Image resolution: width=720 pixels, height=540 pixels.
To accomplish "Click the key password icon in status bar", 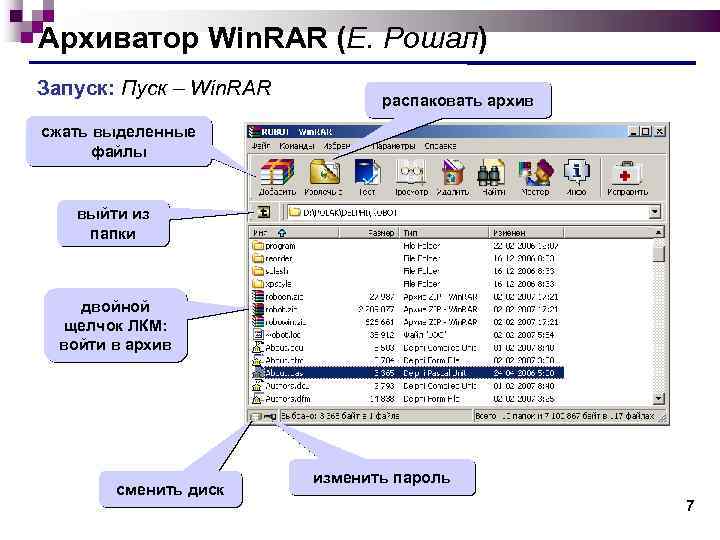I will point(270,416).
